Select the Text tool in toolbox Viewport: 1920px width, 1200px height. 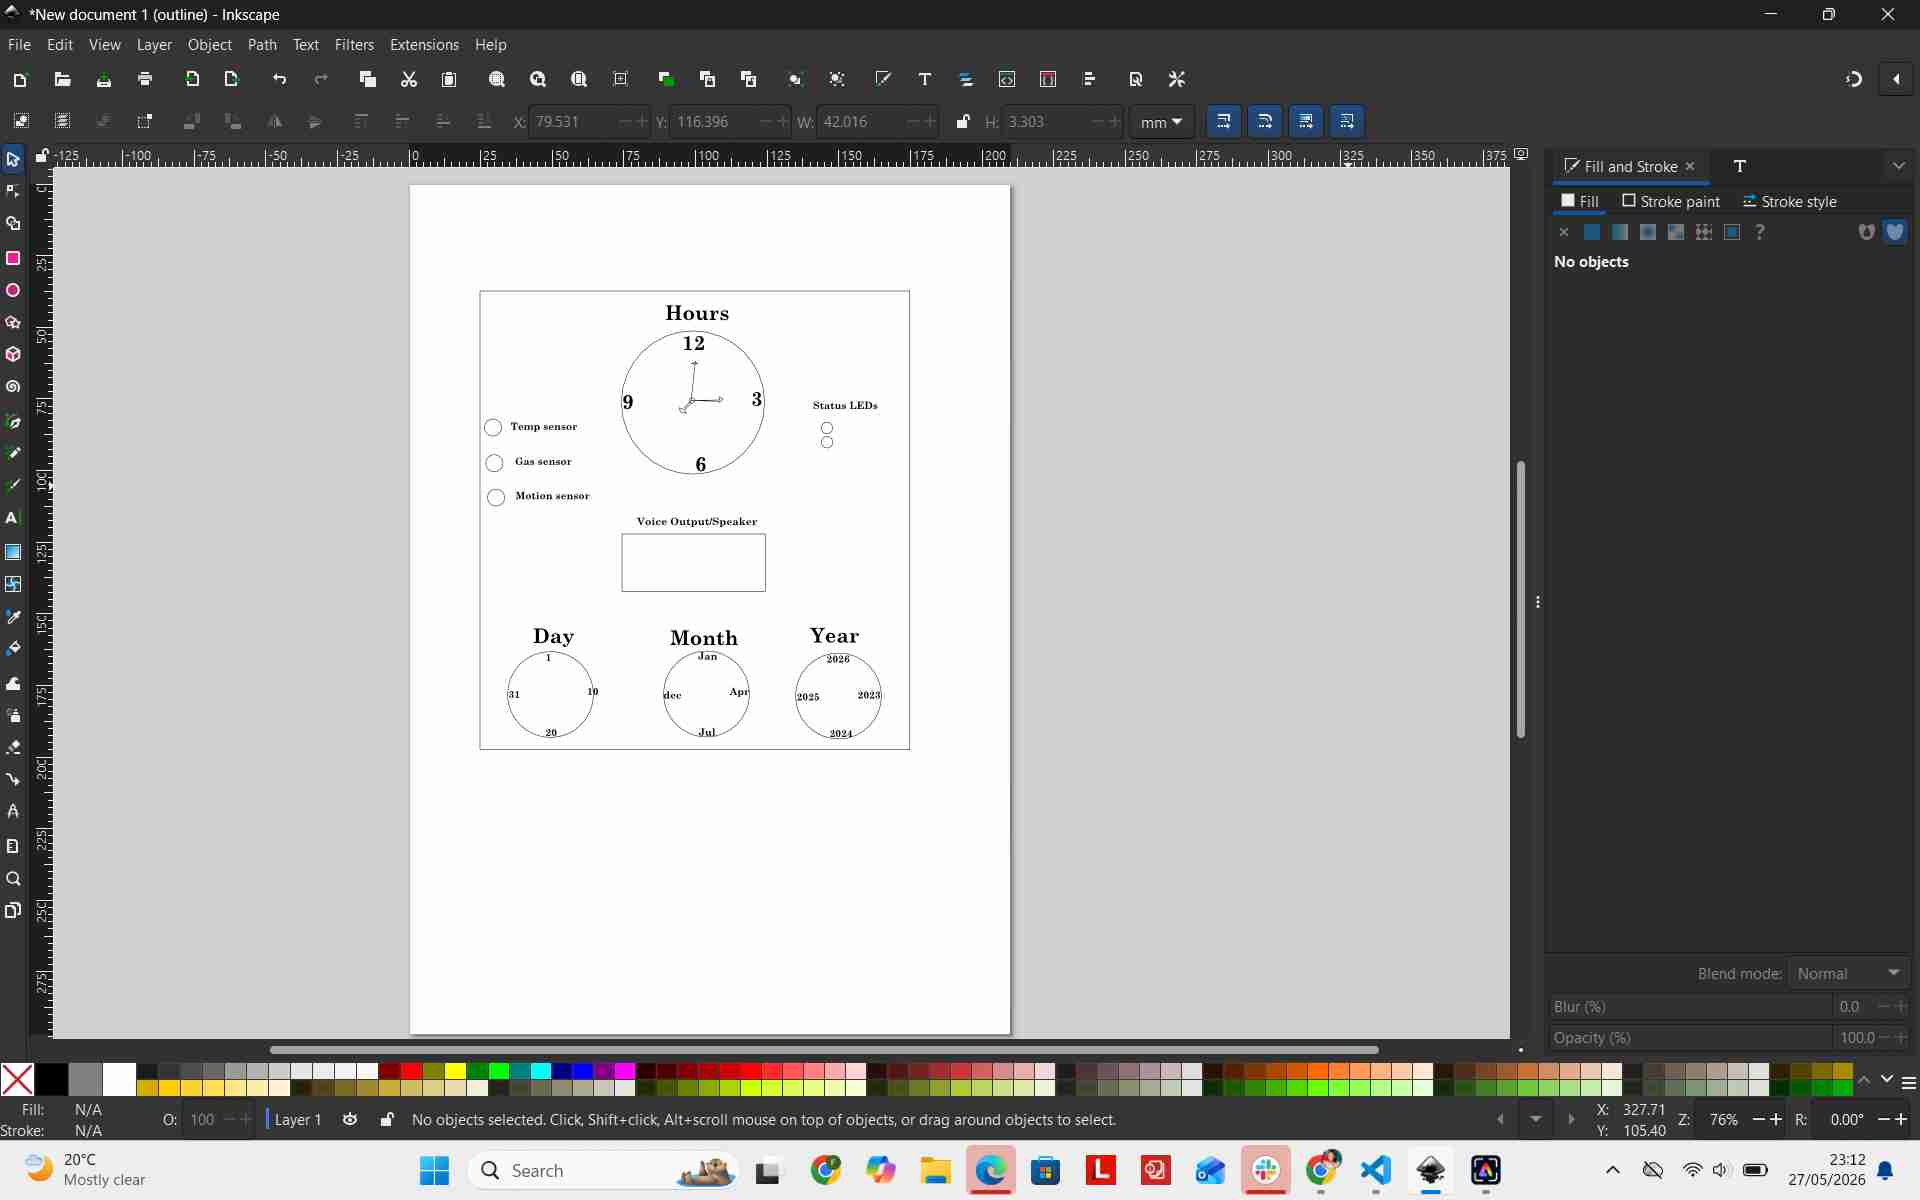pyautogui.click(x=13, y=518)
